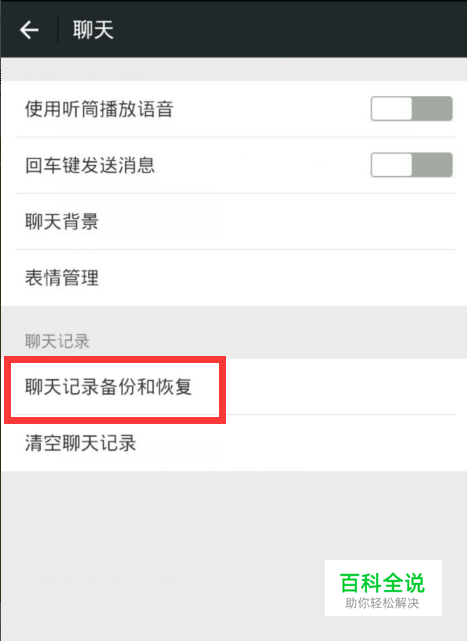
Task: Click the 助你轻松解决 tagline text
Action: (382, 603)
